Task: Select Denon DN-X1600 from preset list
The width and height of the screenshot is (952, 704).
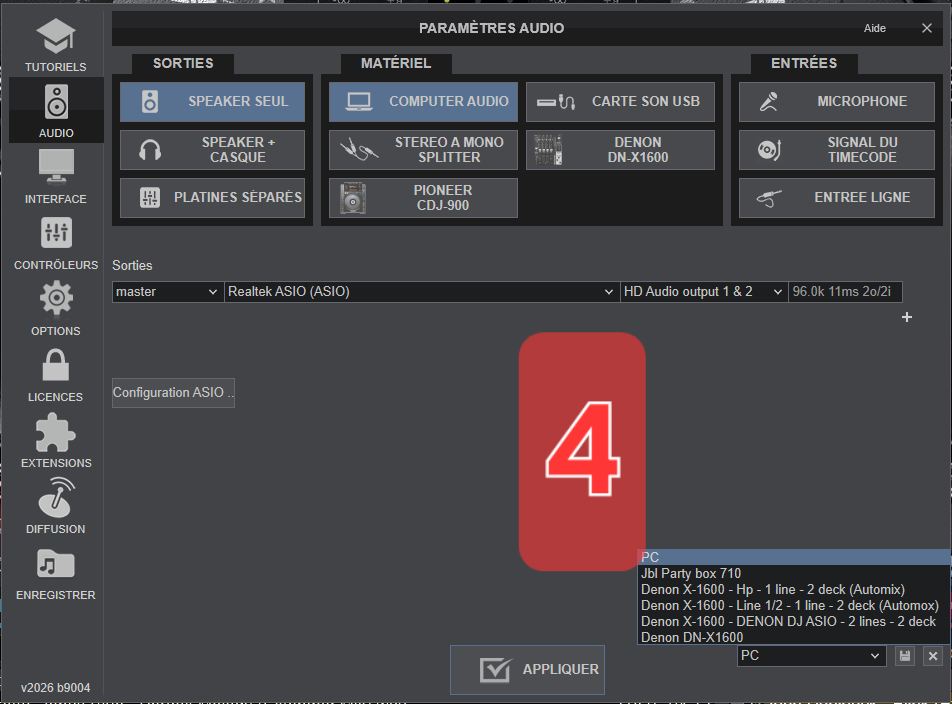Action: (692, 637)
